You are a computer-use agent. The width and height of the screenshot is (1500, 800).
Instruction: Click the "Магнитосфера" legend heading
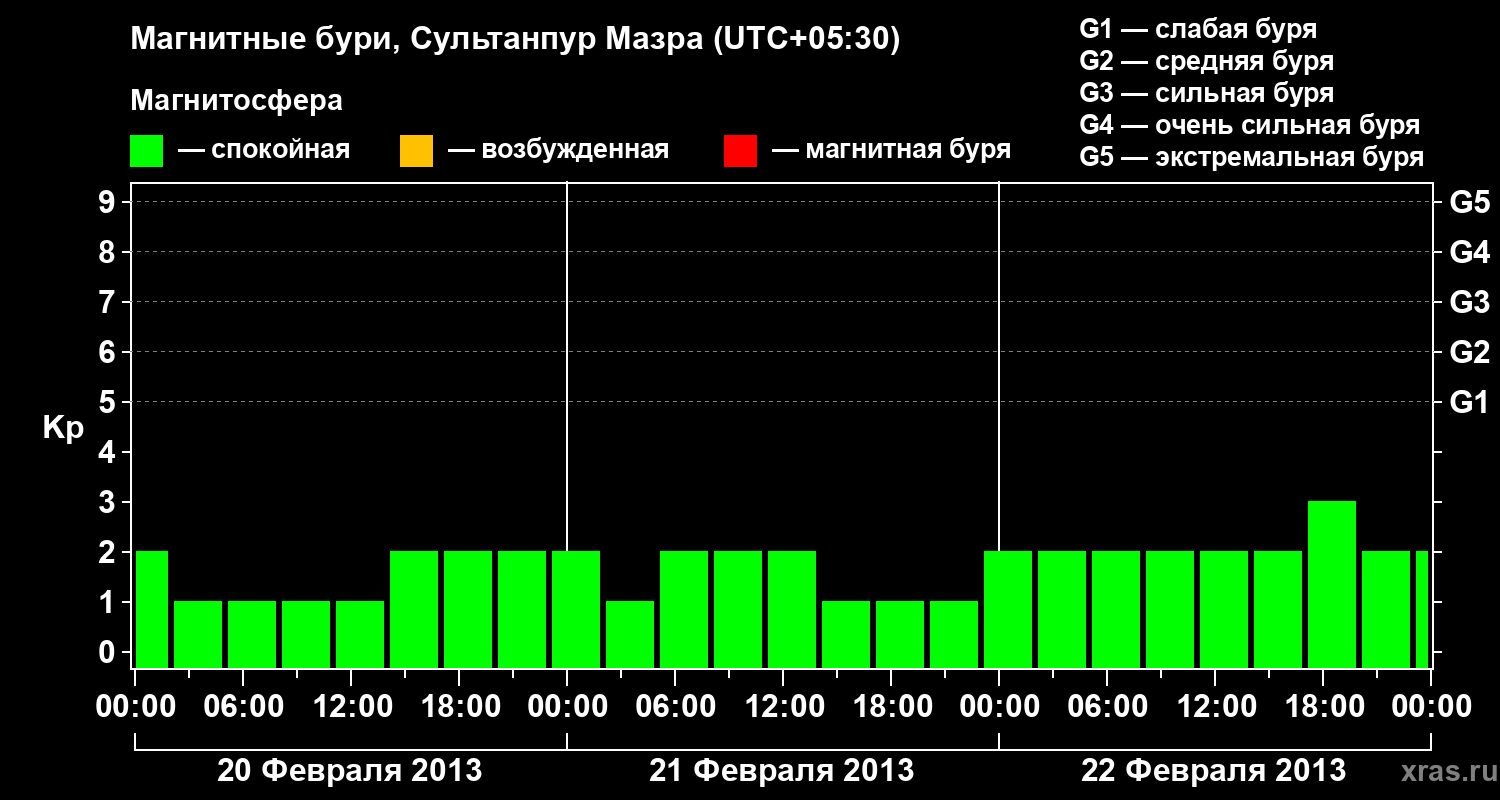click(x=236, y=101)
